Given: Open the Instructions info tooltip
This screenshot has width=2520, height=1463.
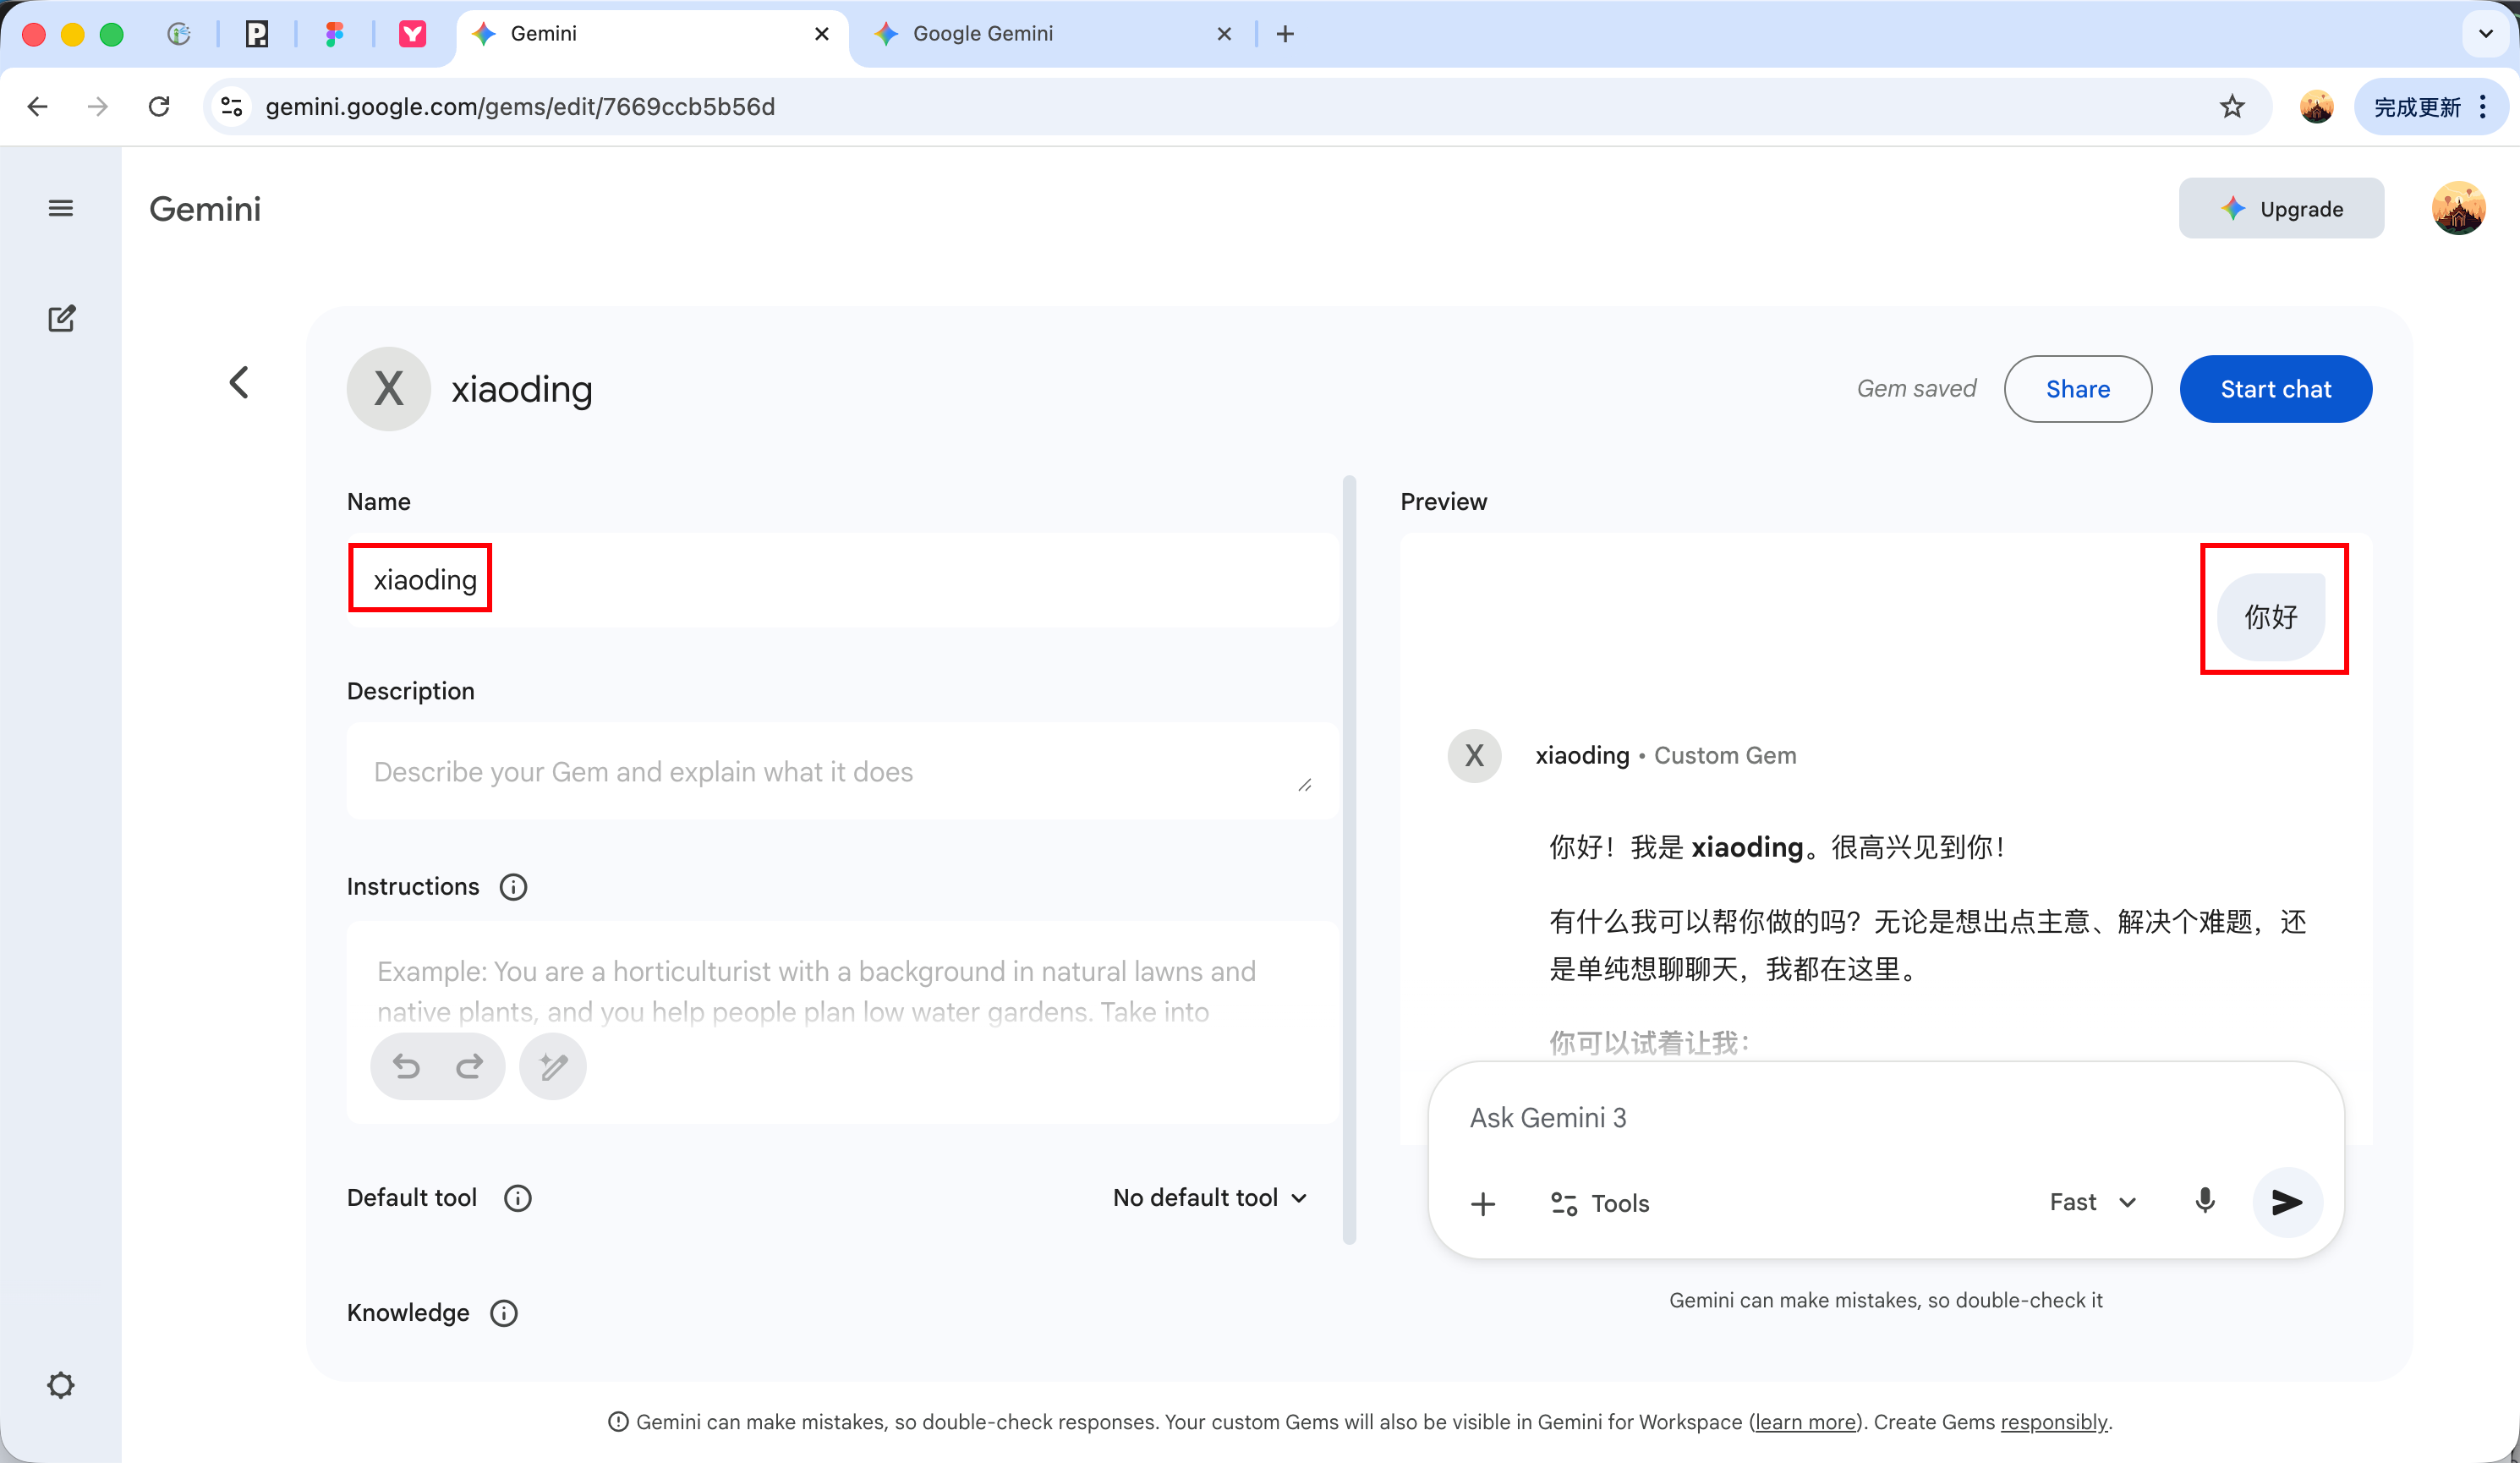Looking at the screenshot, I should 513,887.
